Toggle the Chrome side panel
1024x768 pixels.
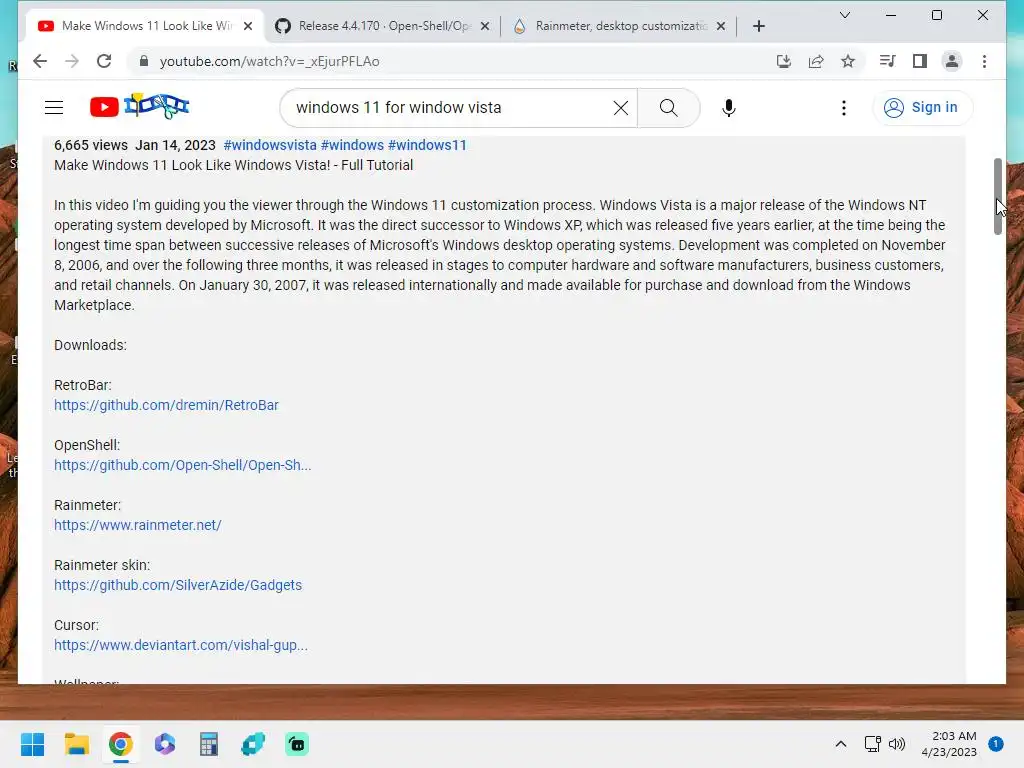point(920,61)
